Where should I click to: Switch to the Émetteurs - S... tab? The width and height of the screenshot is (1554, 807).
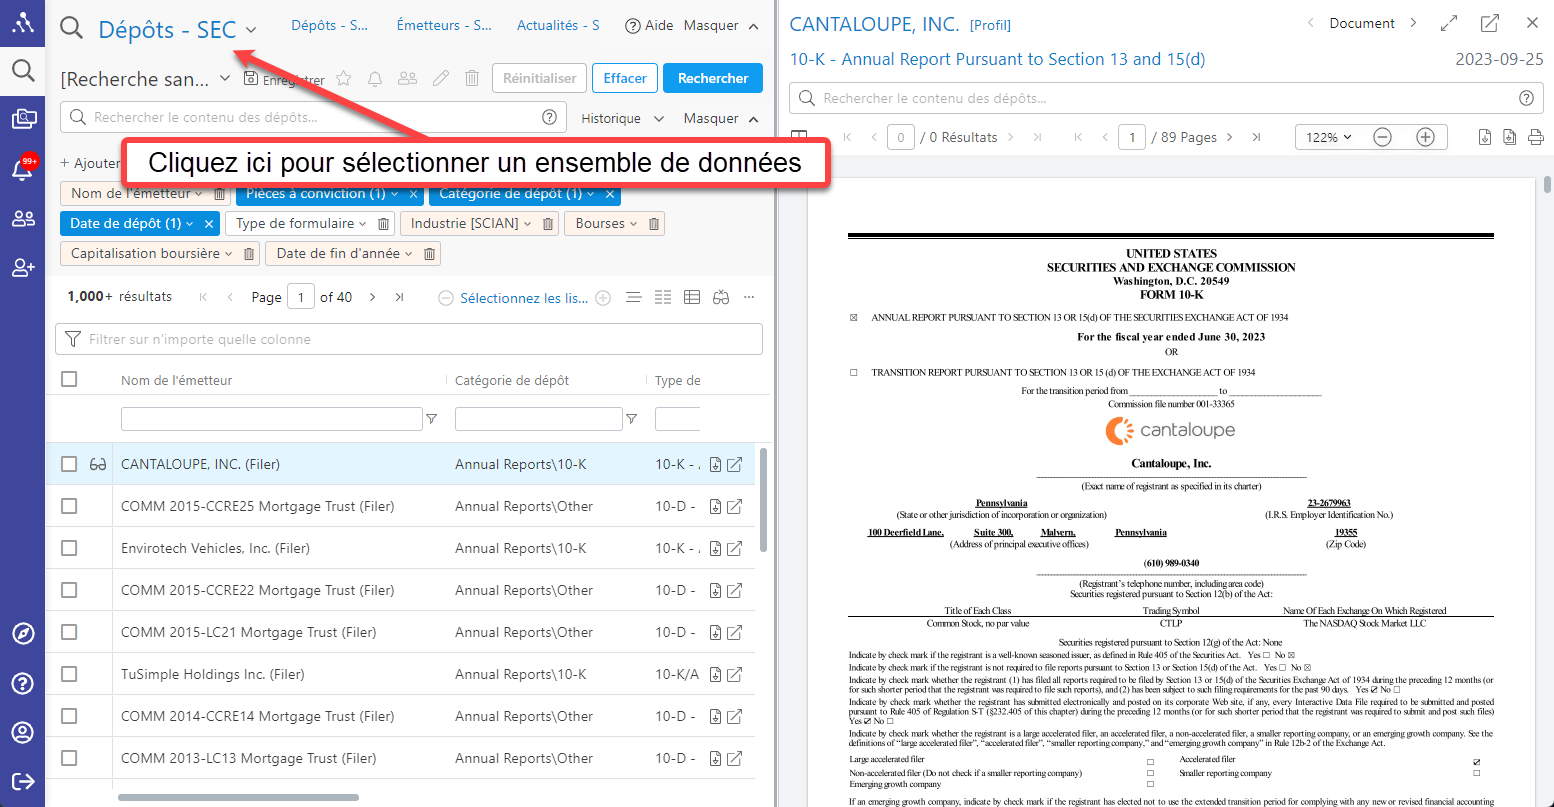[x=444, y=25]
